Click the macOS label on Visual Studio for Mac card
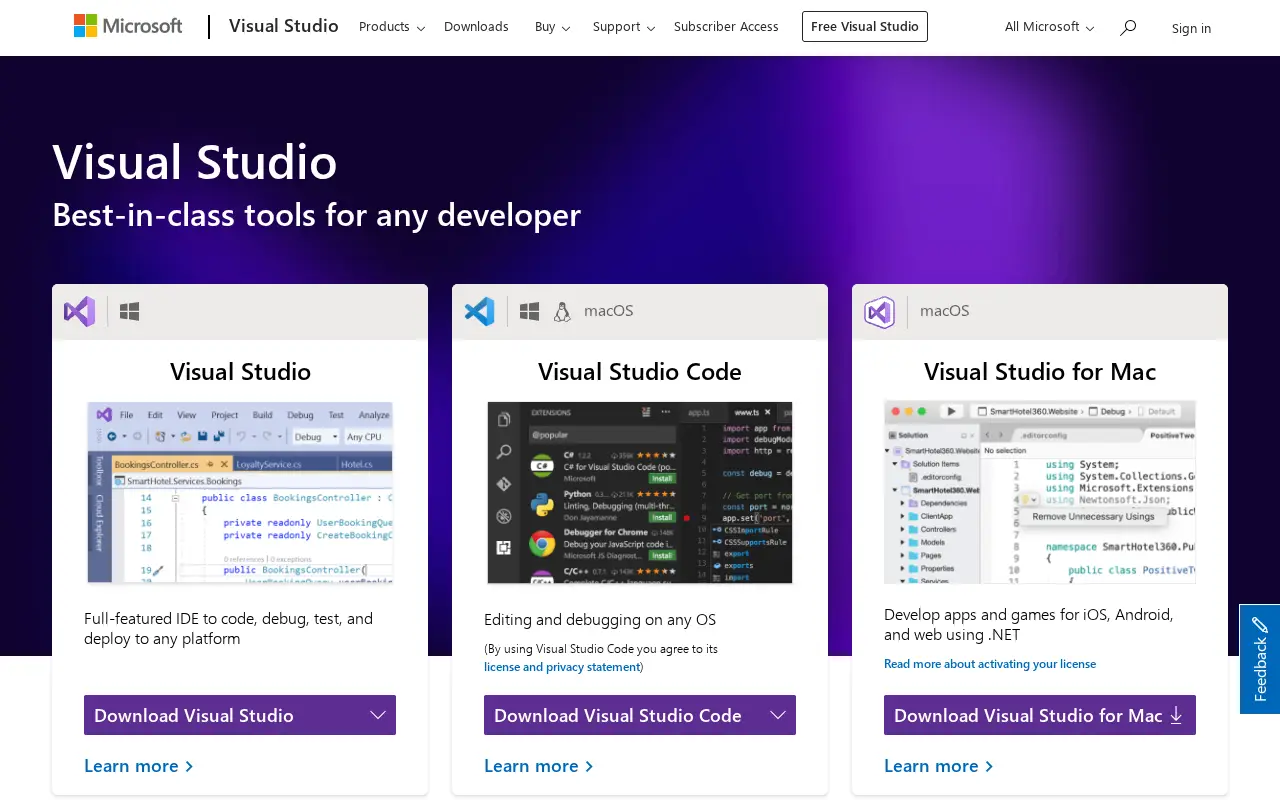The height and width of the screenshot is (800, 1280). pos(945,311)
